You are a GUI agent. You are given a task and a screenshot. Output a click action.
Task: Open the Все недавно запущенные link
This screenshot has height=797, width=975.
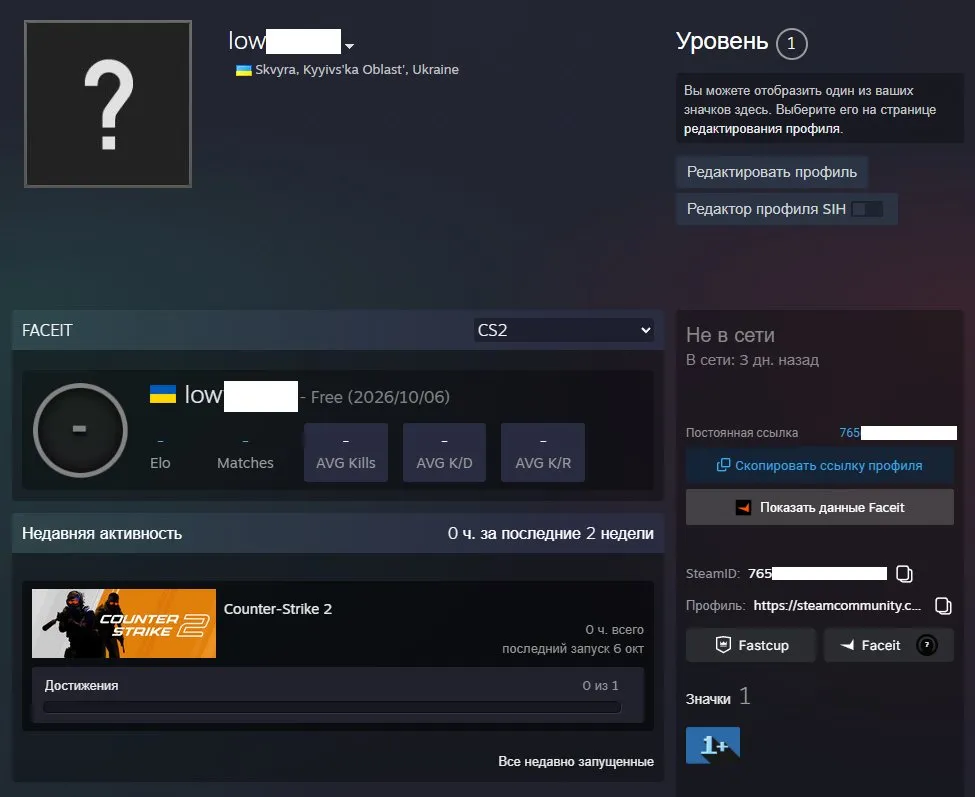click(x=576, y=762)
